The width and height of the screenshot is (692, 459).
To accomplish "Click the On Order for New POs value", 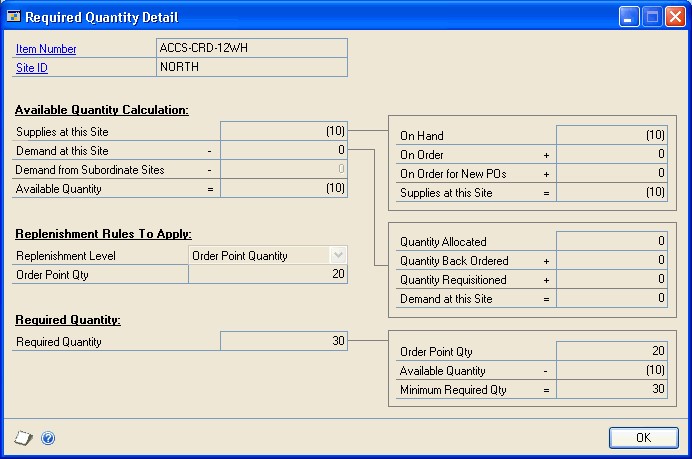I will click(612, 173).
